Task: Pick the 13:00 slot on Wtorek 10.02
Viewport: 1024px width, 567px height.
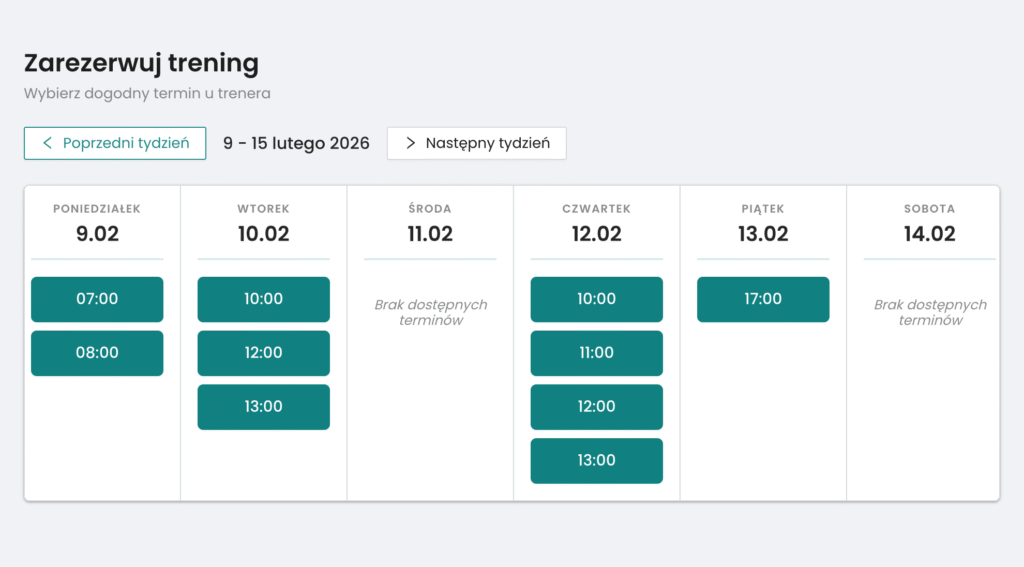Action: [264, 407]
